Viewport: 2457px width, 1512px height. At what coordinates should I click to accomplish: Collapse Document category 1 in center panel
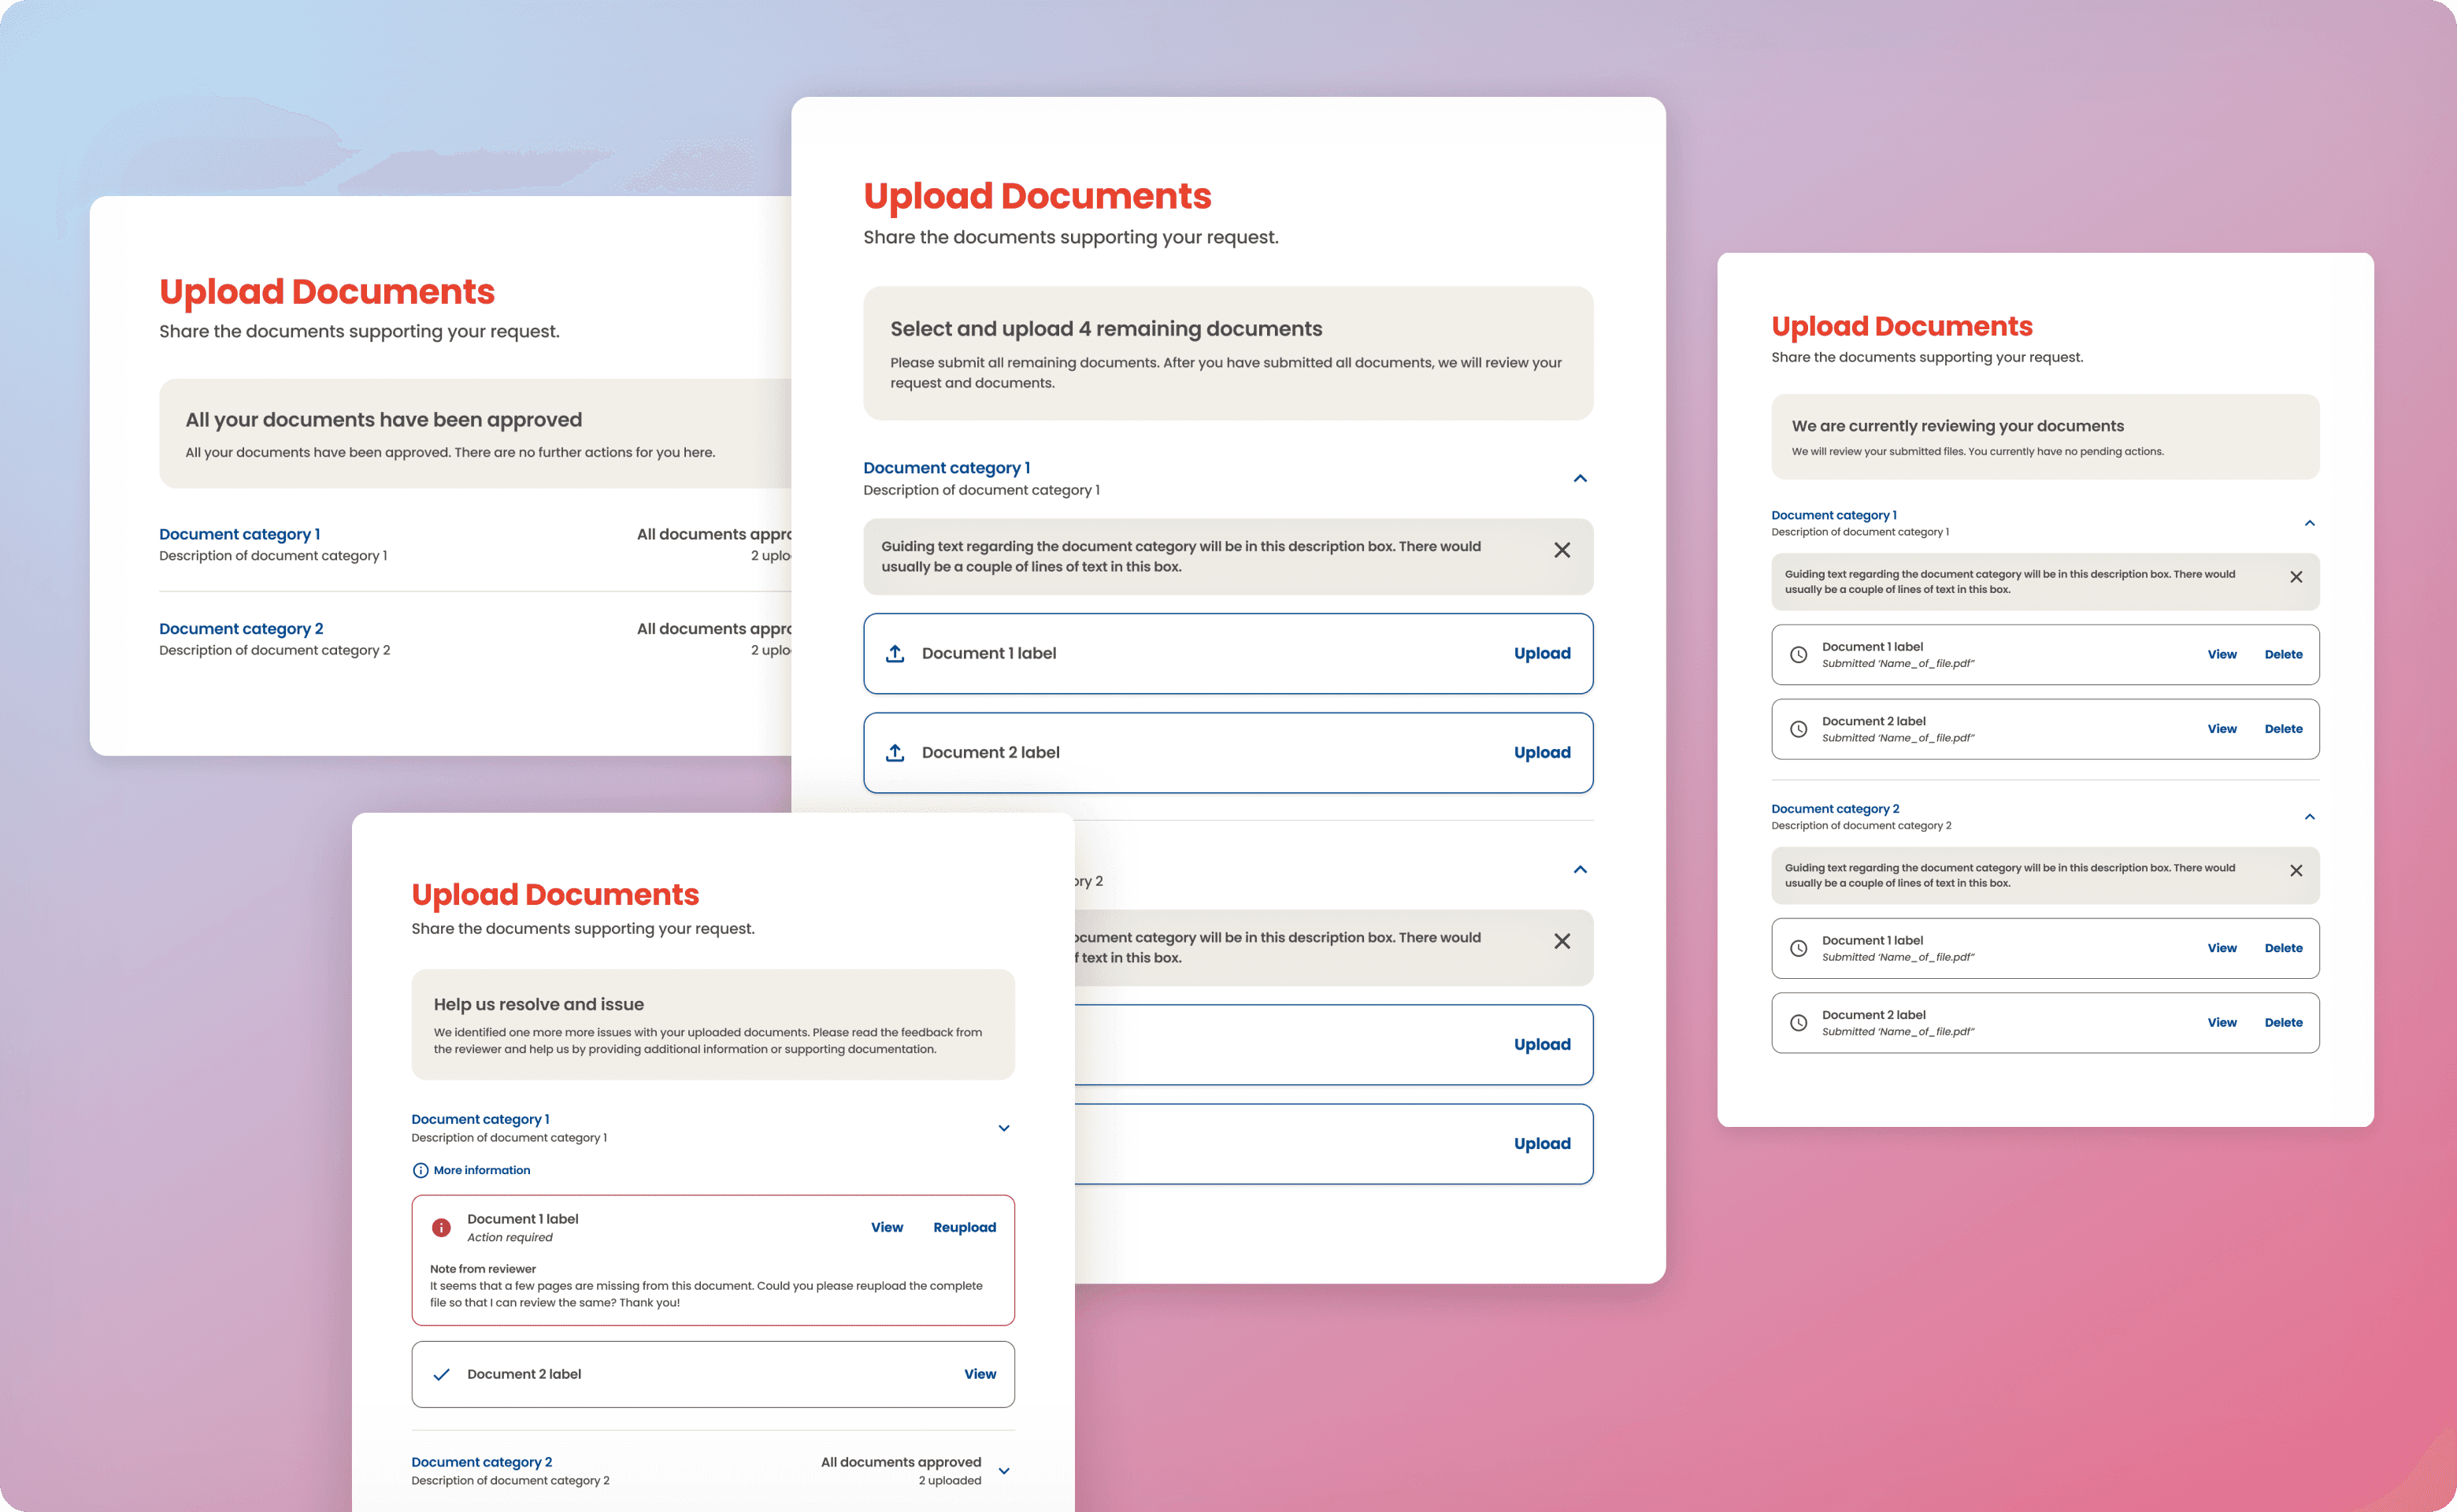pyautogui.click(x=1580, y=478)
